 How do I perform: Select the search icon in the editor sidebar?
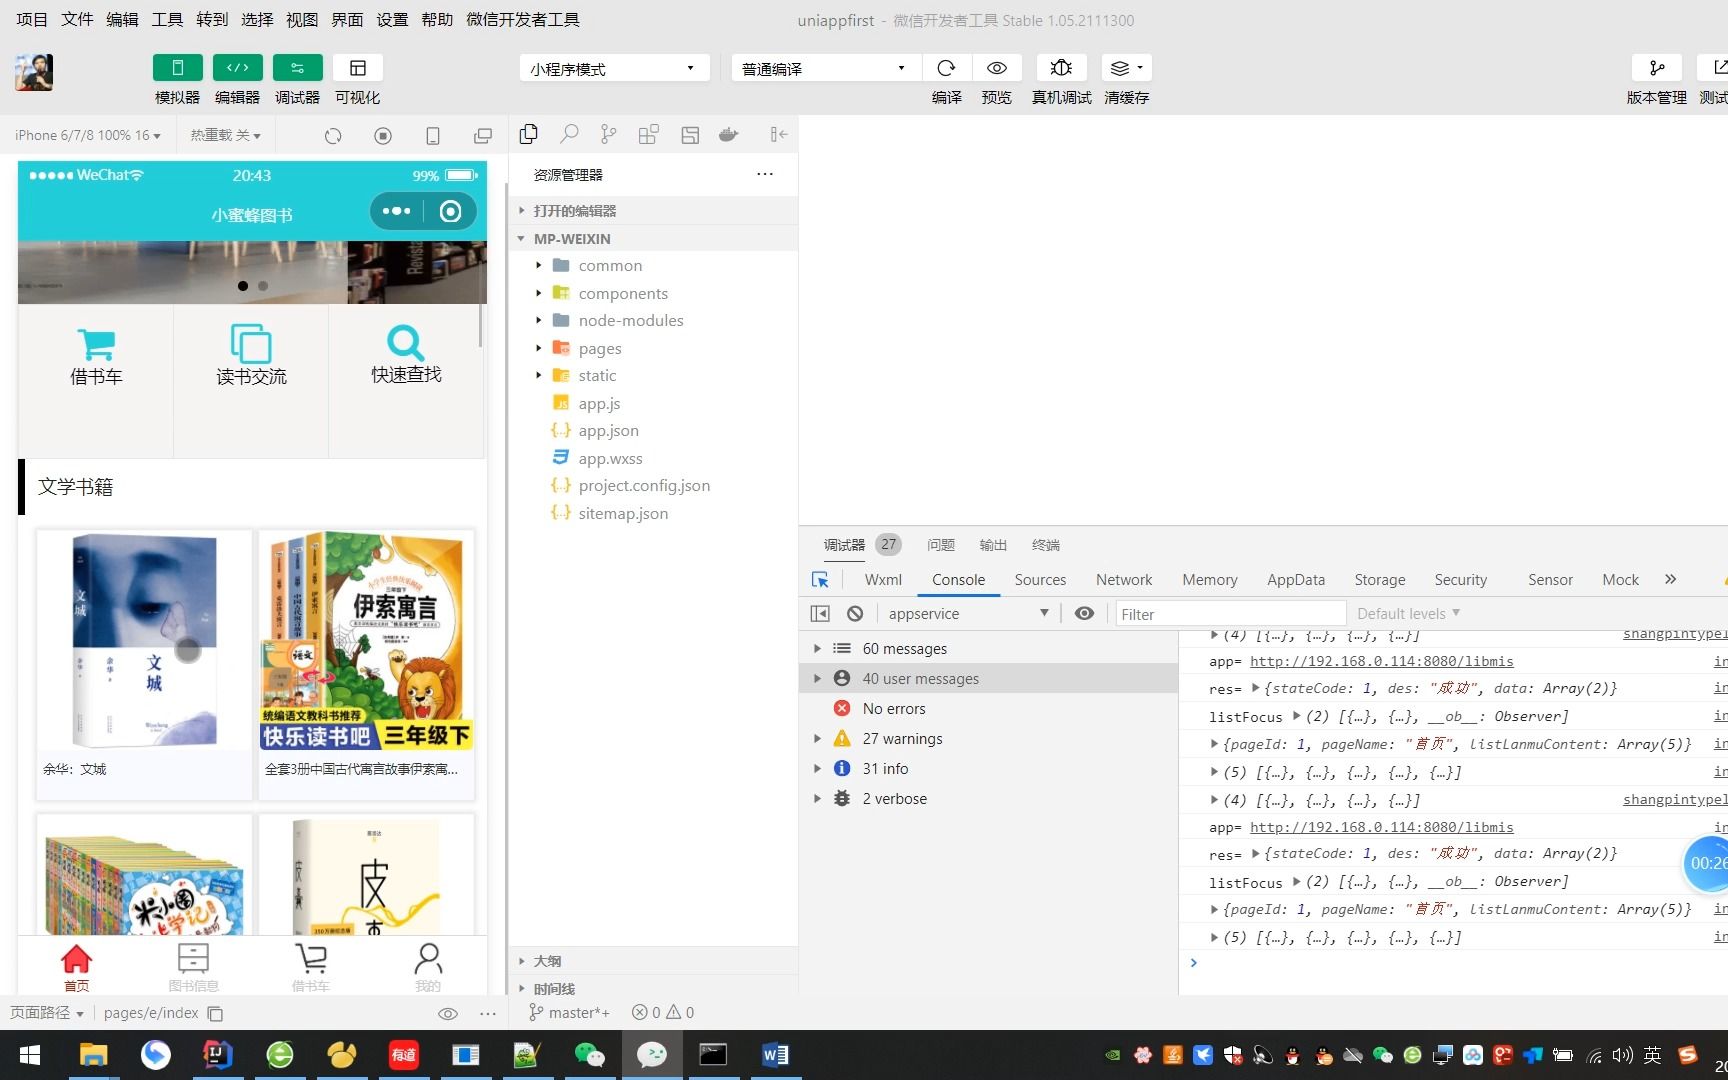click(568, 134)
